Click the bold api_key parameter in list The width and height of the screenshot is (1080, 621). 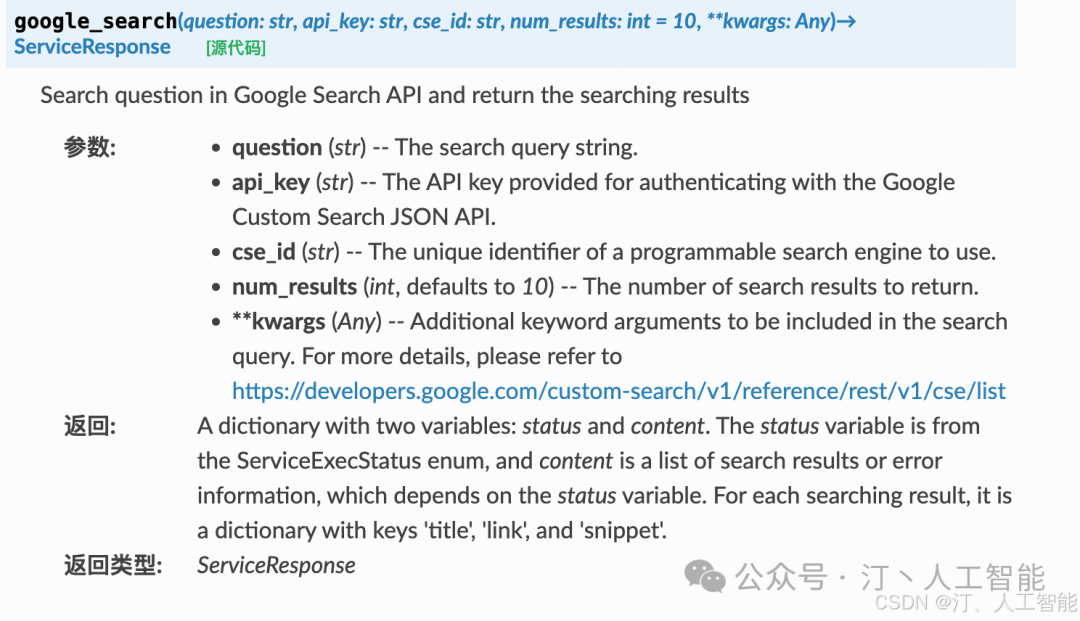[x=271, y=182]
